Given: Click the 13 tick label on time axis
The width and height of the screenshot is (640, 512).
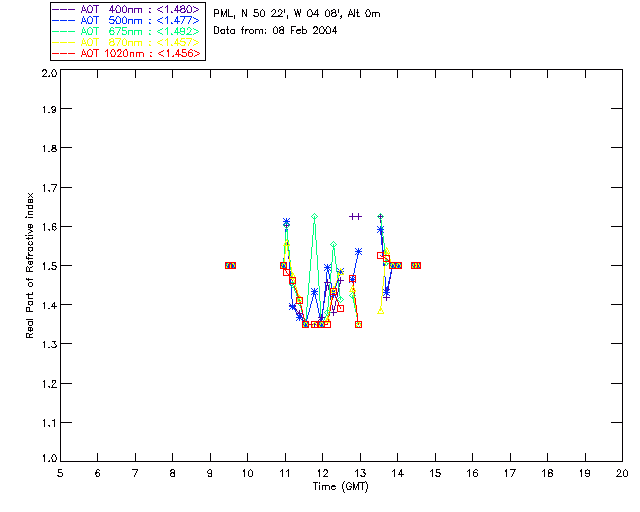Looking at the screenshot, I should click(360, 474).
